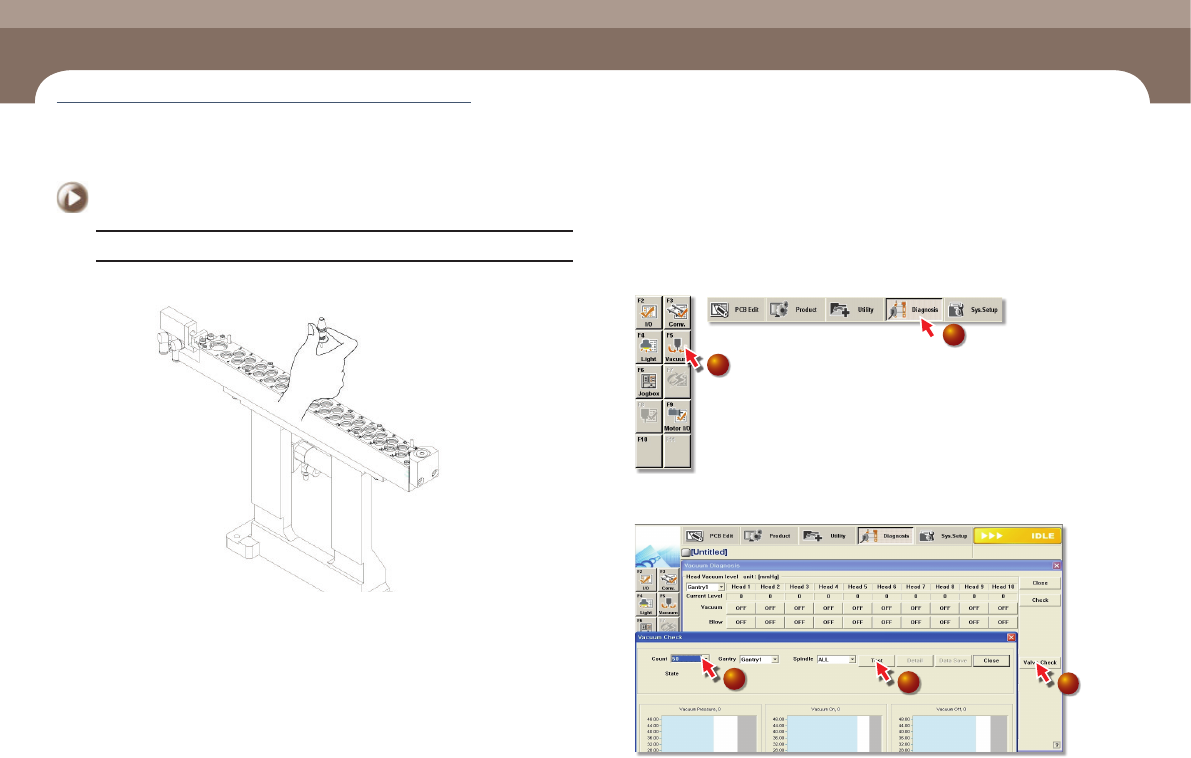Switch to PCB Edit tab in full window
Viewport: 1191px width, 758px height.
point(712,536)
